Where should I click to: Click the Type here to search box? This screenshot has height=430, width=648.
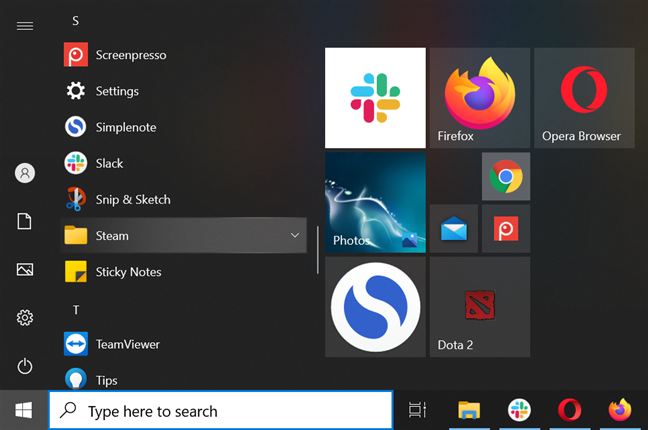tap(221, 411)
